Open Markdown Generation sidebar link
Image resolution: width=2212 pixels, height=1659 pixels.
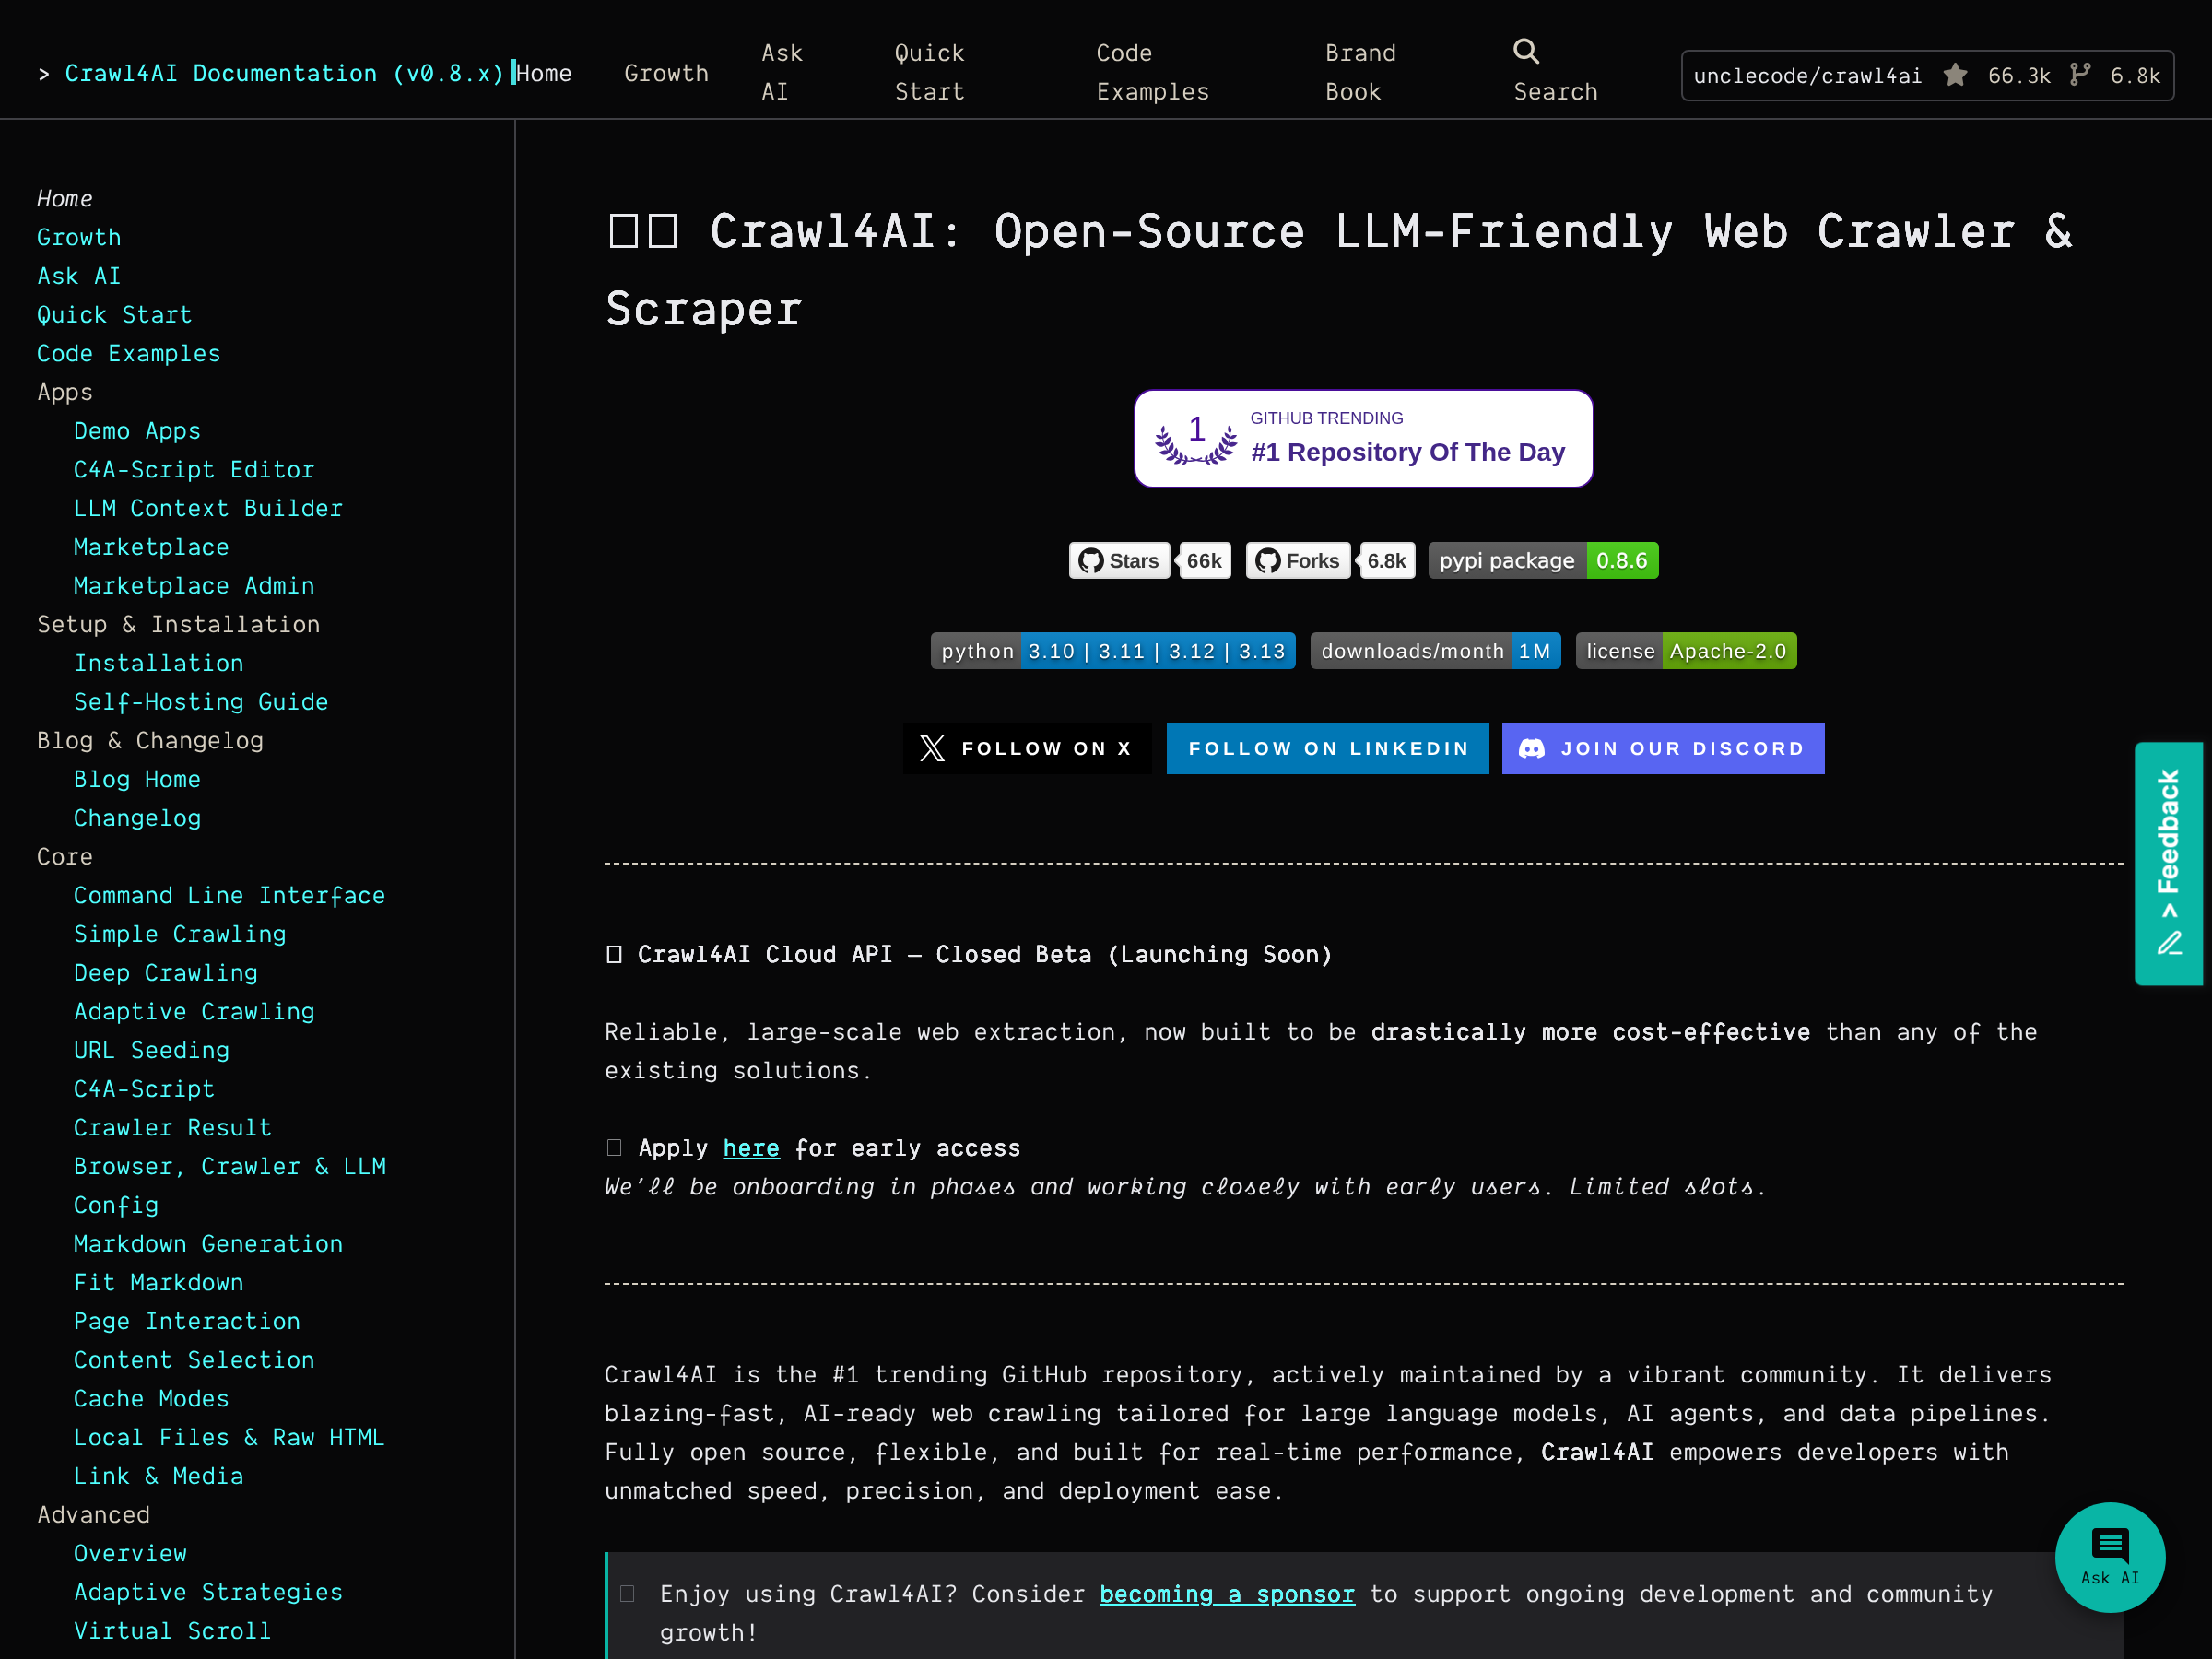(x=208, y=1244)
